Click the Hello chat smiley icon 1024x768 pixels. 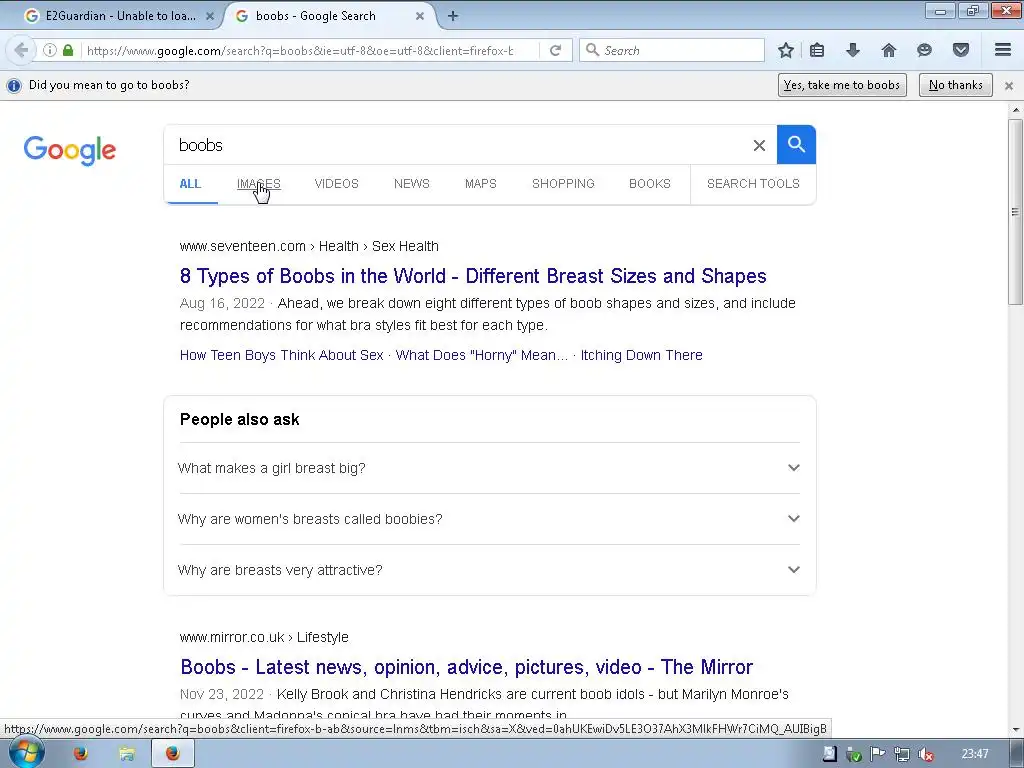click(924, 50)
